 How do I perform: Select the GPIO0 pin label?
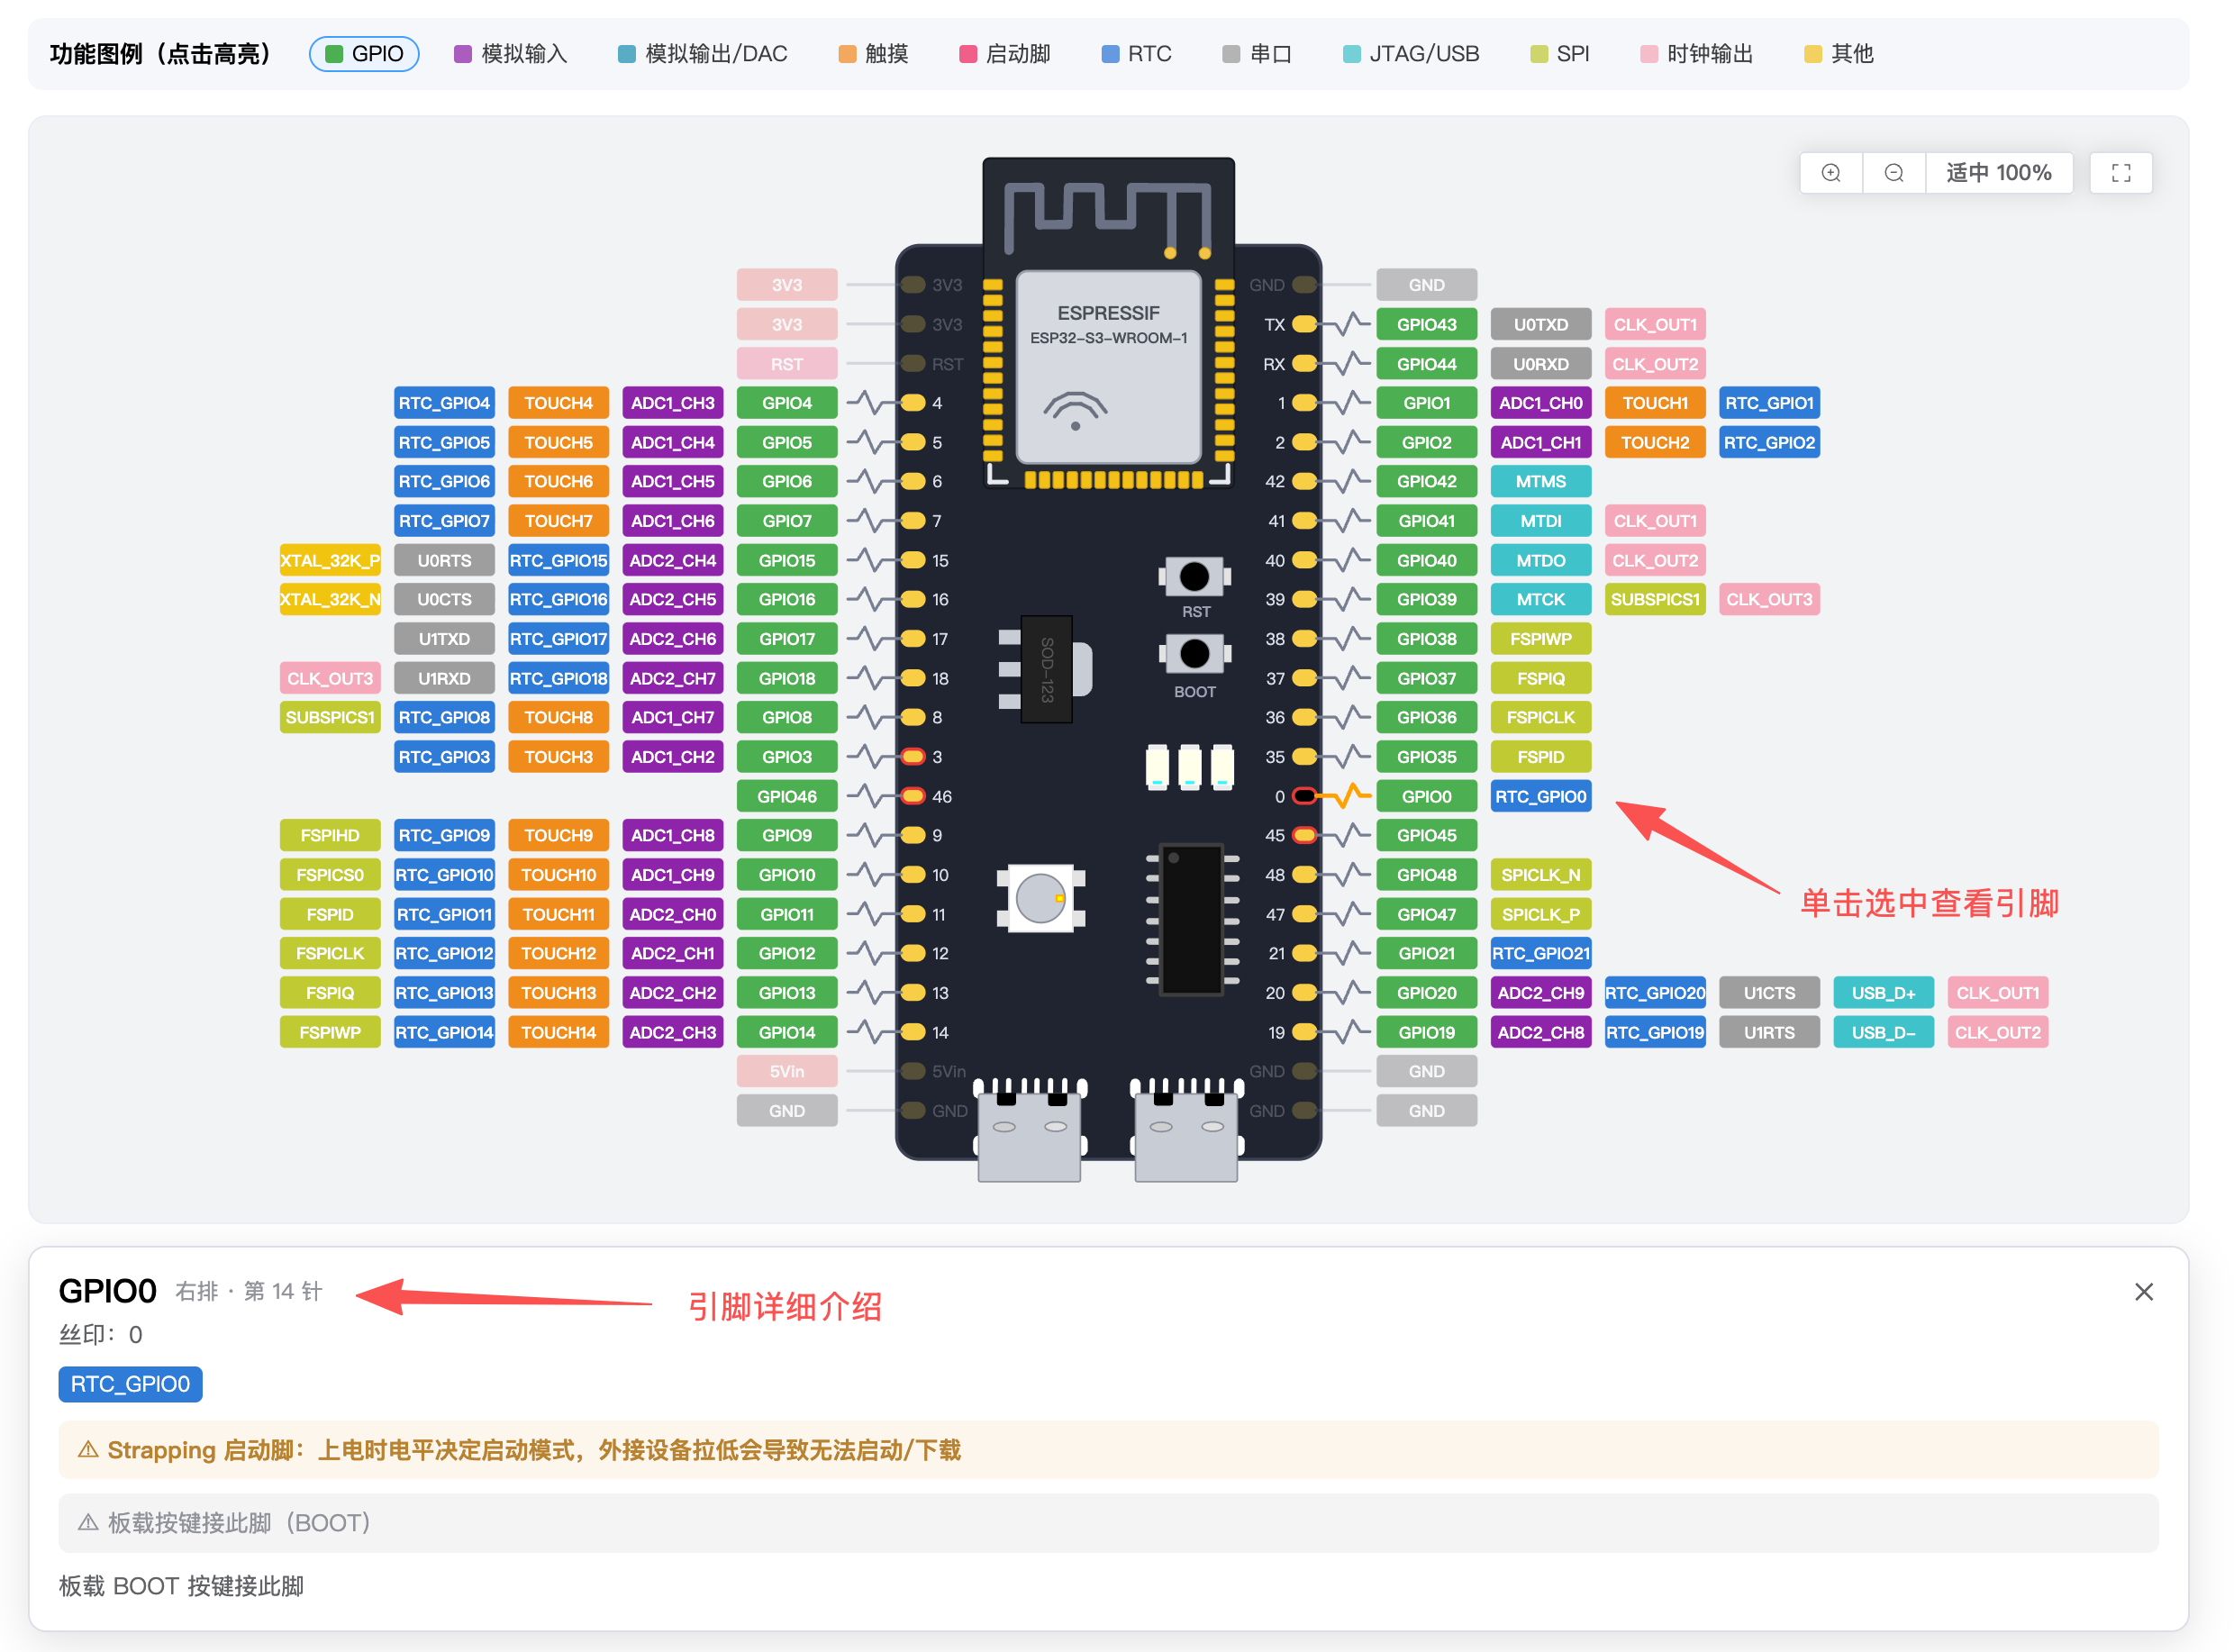pos(1426,796)
